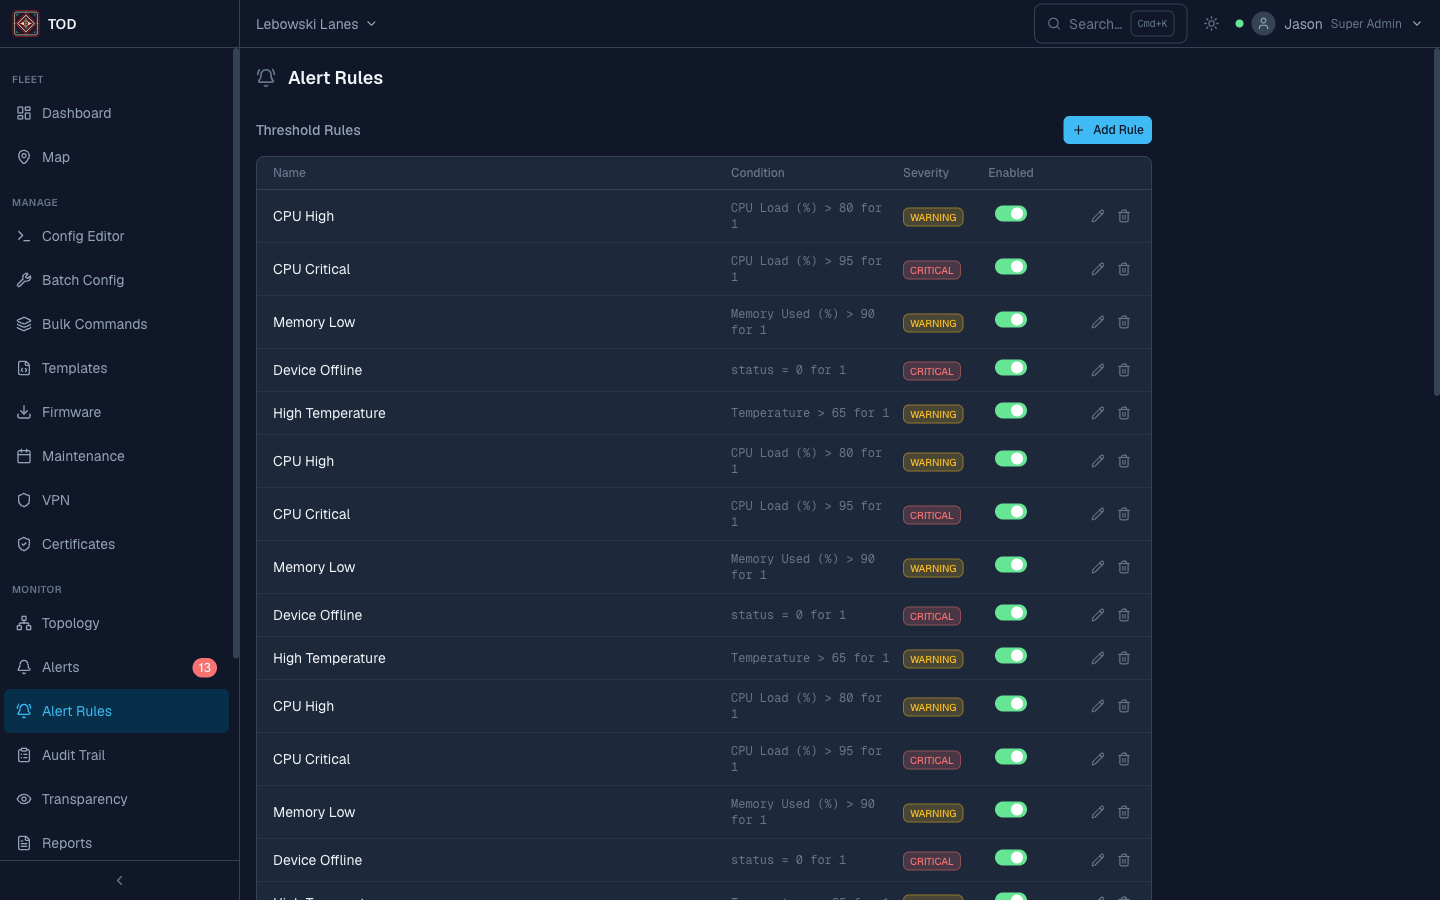Click the trash icon for the topmost High Temperature rule
The image size is (1440, 900).
point(1124,413)
